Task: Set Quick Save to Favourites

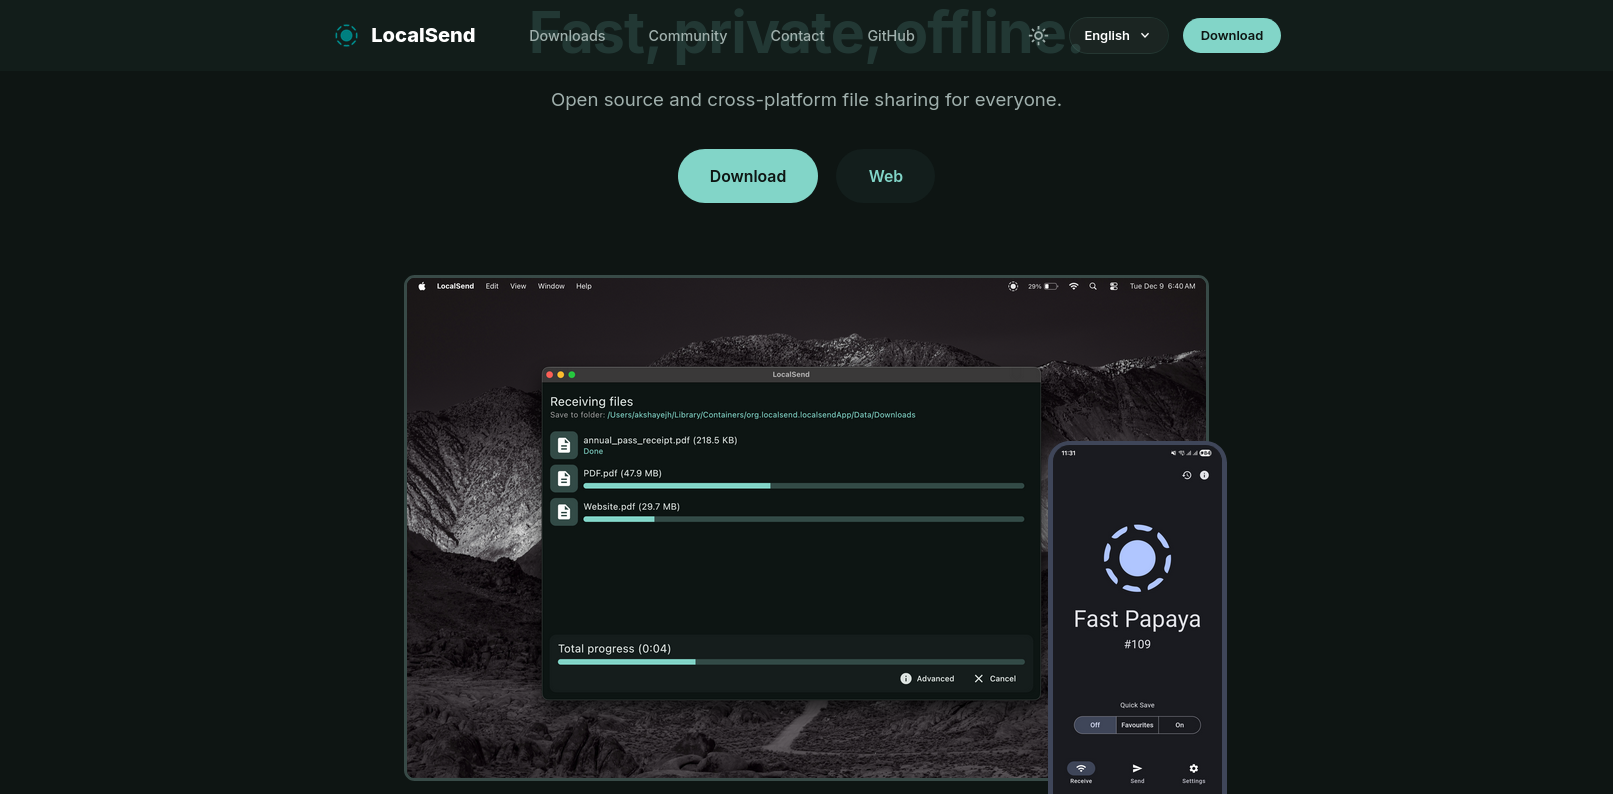Action: pos(1137,725)
